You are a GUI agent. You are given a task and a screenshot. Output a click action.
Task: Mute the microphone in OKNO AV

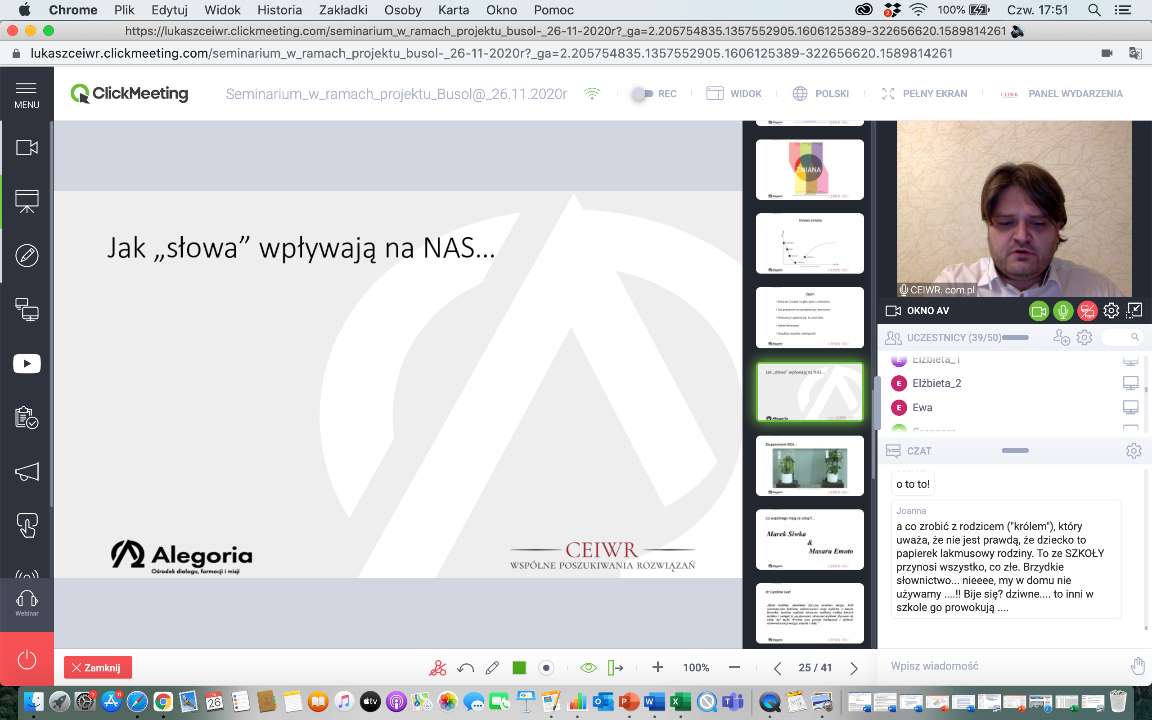tap(1063, 311)
